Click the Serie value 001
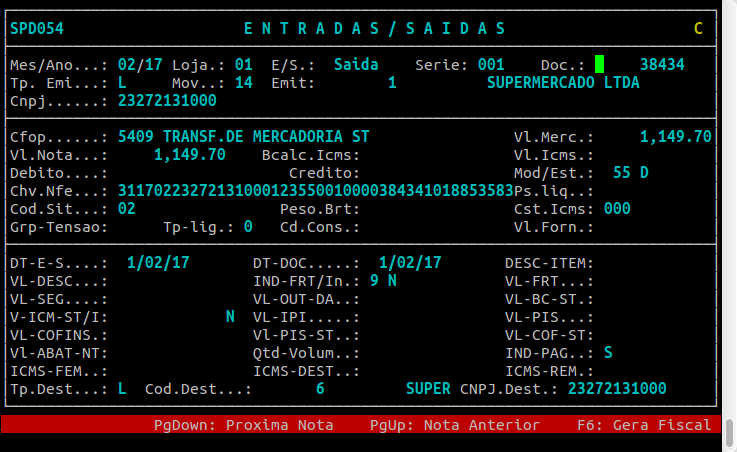This screenshot has width=737, height=452. point(491,64)
